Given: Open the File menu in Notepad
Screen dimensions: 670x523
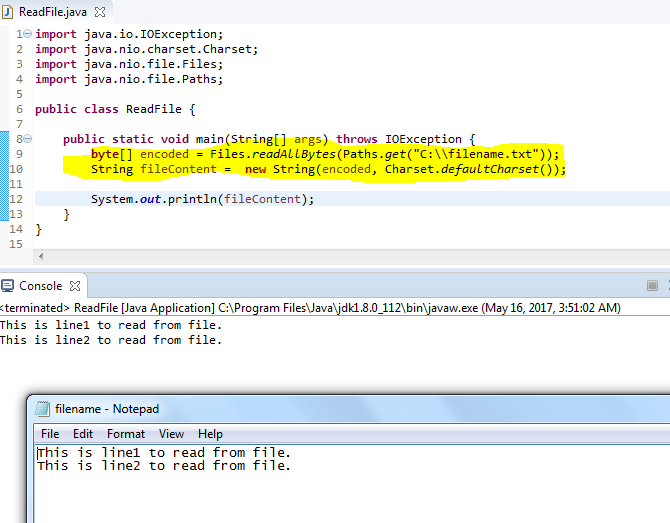Looking at the screenshot, I should (50, 434).
